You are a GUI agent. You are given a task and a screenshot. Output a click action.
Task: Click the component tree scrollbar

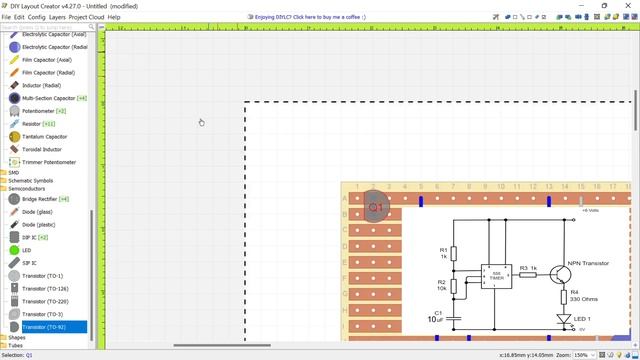coord(91,276)
